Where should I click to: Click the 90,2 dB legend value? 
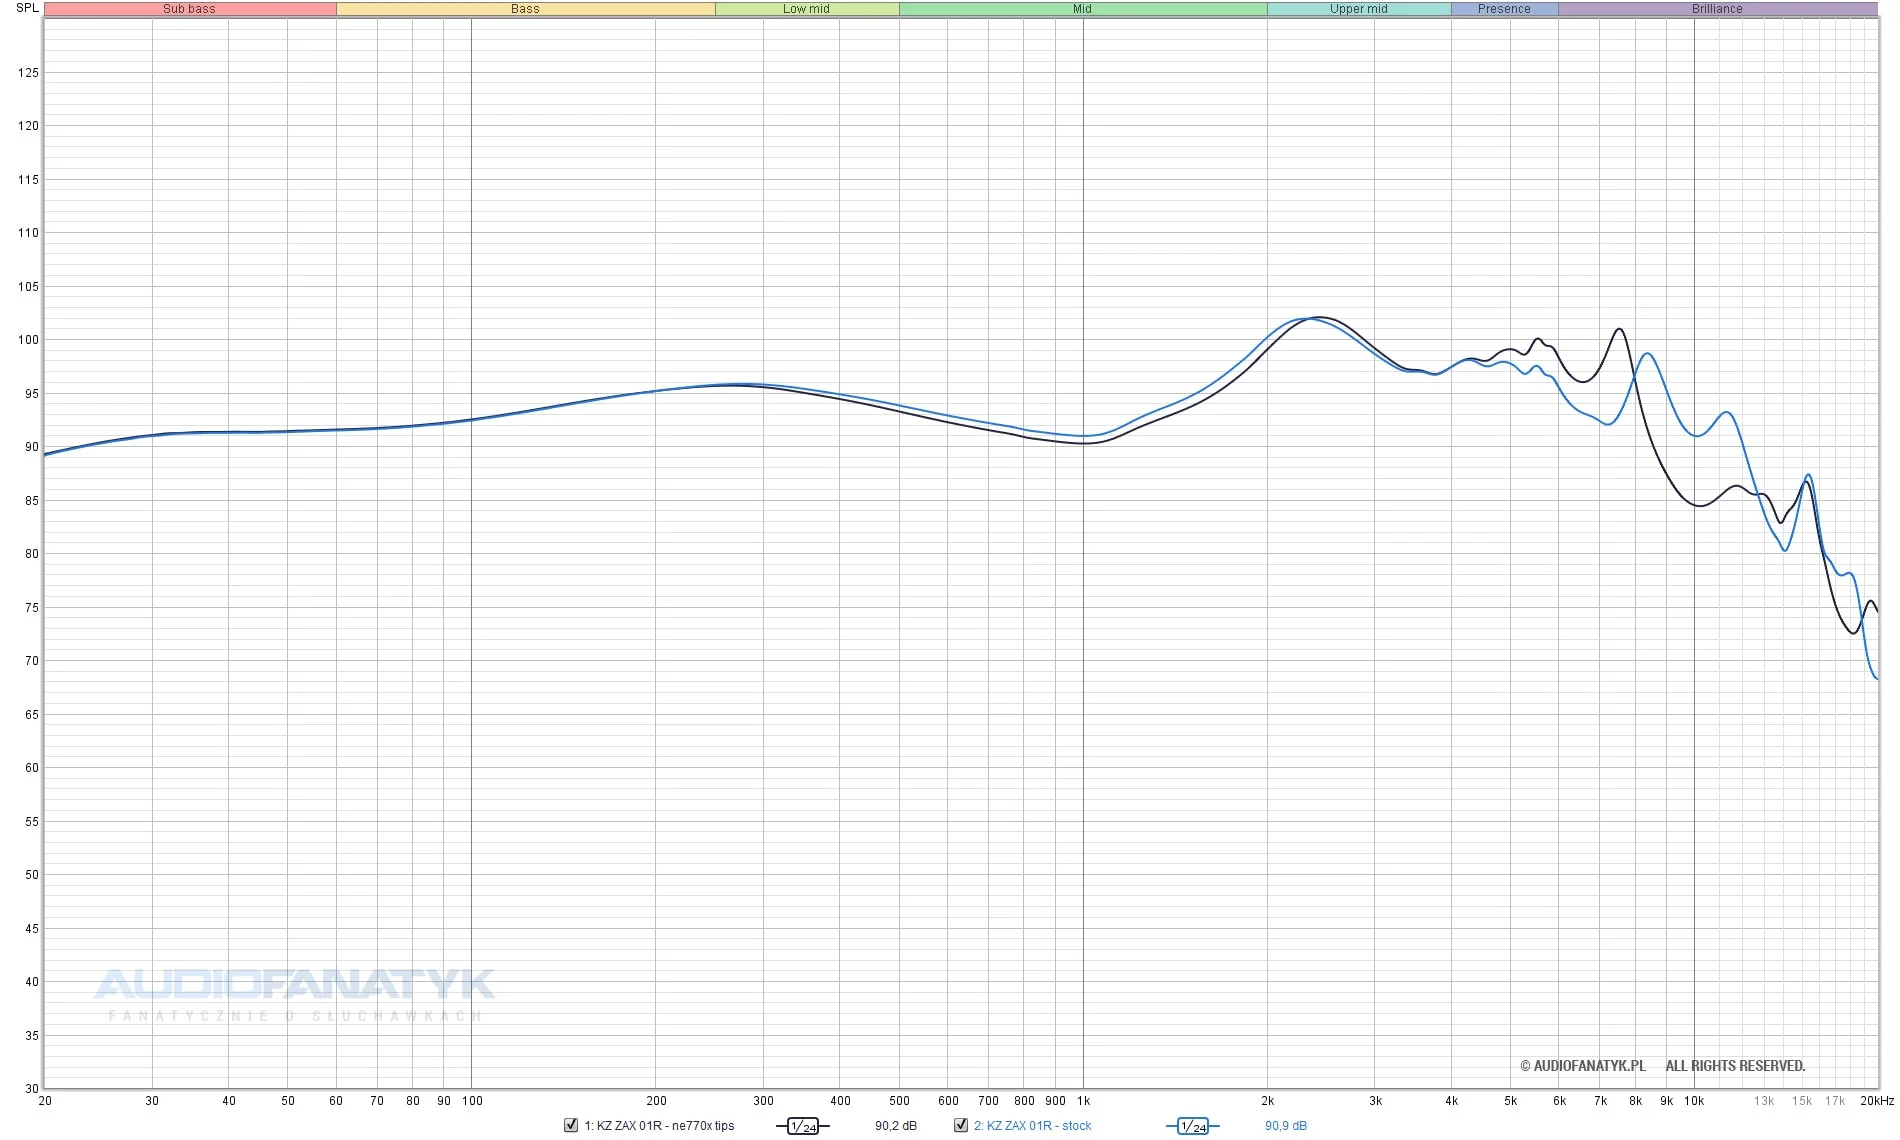tap(895, 1126)
